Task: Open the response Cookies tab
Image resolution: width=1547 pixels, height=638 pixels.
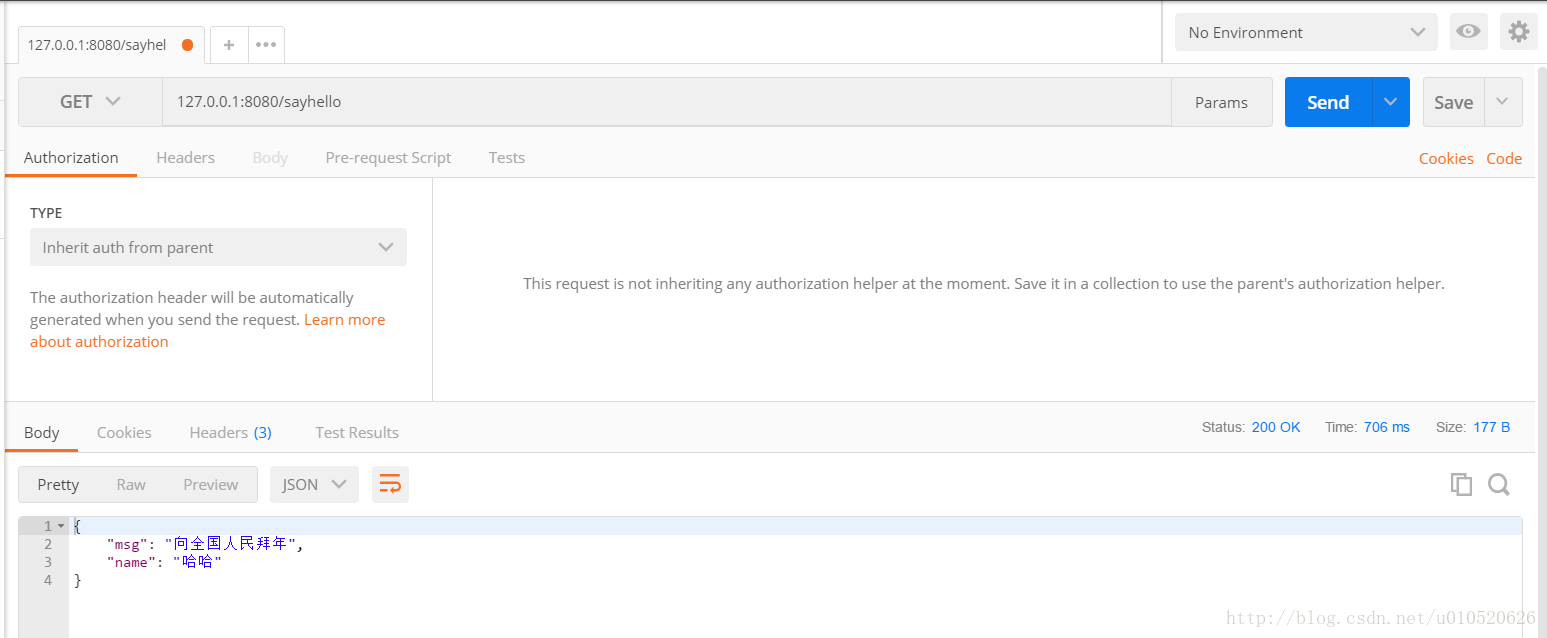Action: 124,433
